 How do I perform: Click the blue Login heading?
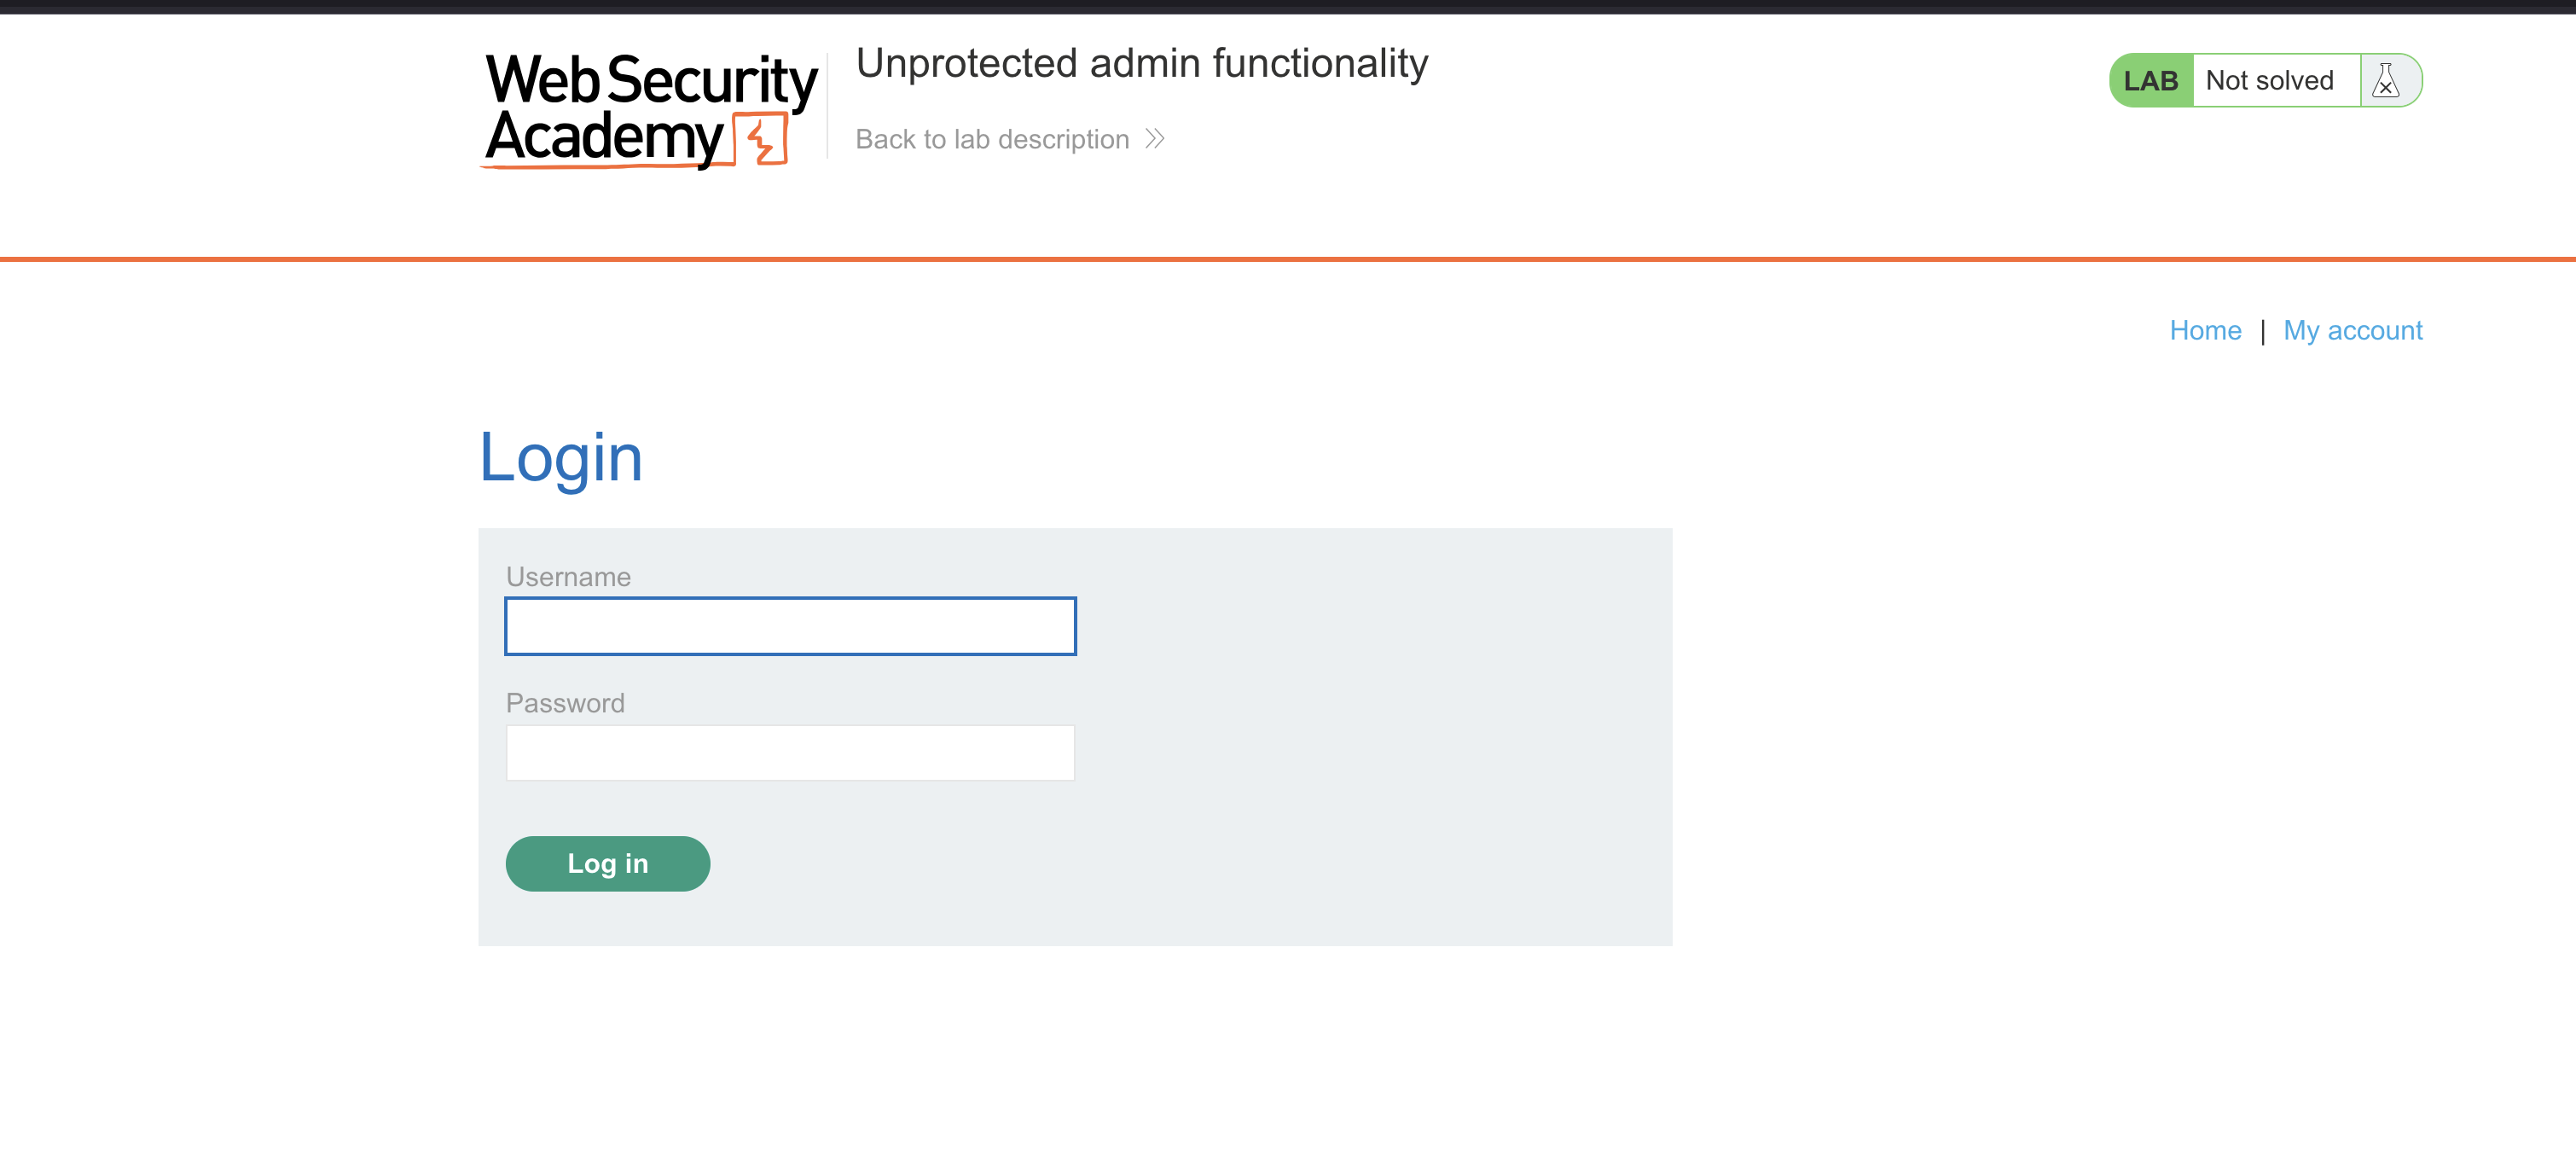560,458
